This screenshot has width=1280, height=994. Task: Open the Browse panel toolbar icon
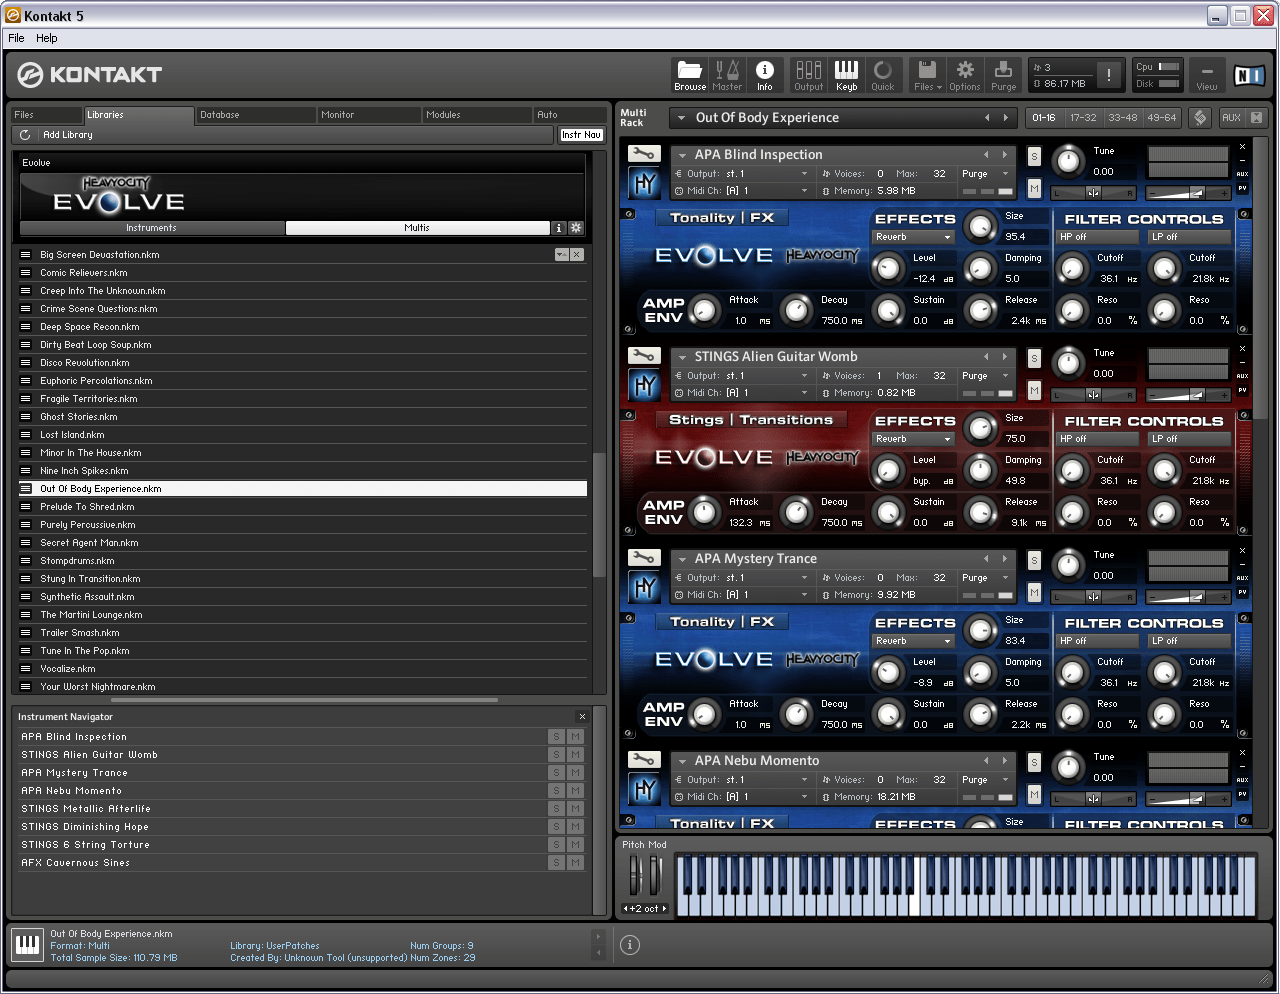pyautogui.click(x=690, y=75)
